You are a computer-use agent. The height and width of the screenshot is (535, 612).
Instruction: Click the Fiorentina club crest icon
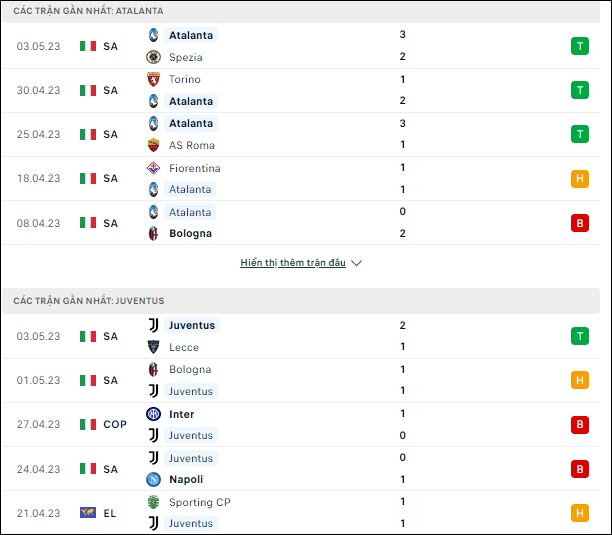(153, 168)
